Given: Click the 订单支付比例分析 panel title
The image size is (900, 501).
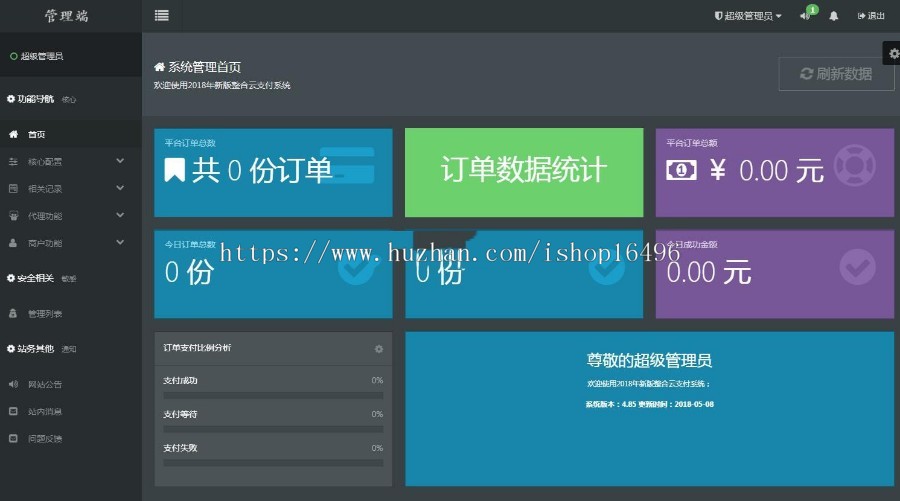Looking at the screenshot, I should (197, 348).
